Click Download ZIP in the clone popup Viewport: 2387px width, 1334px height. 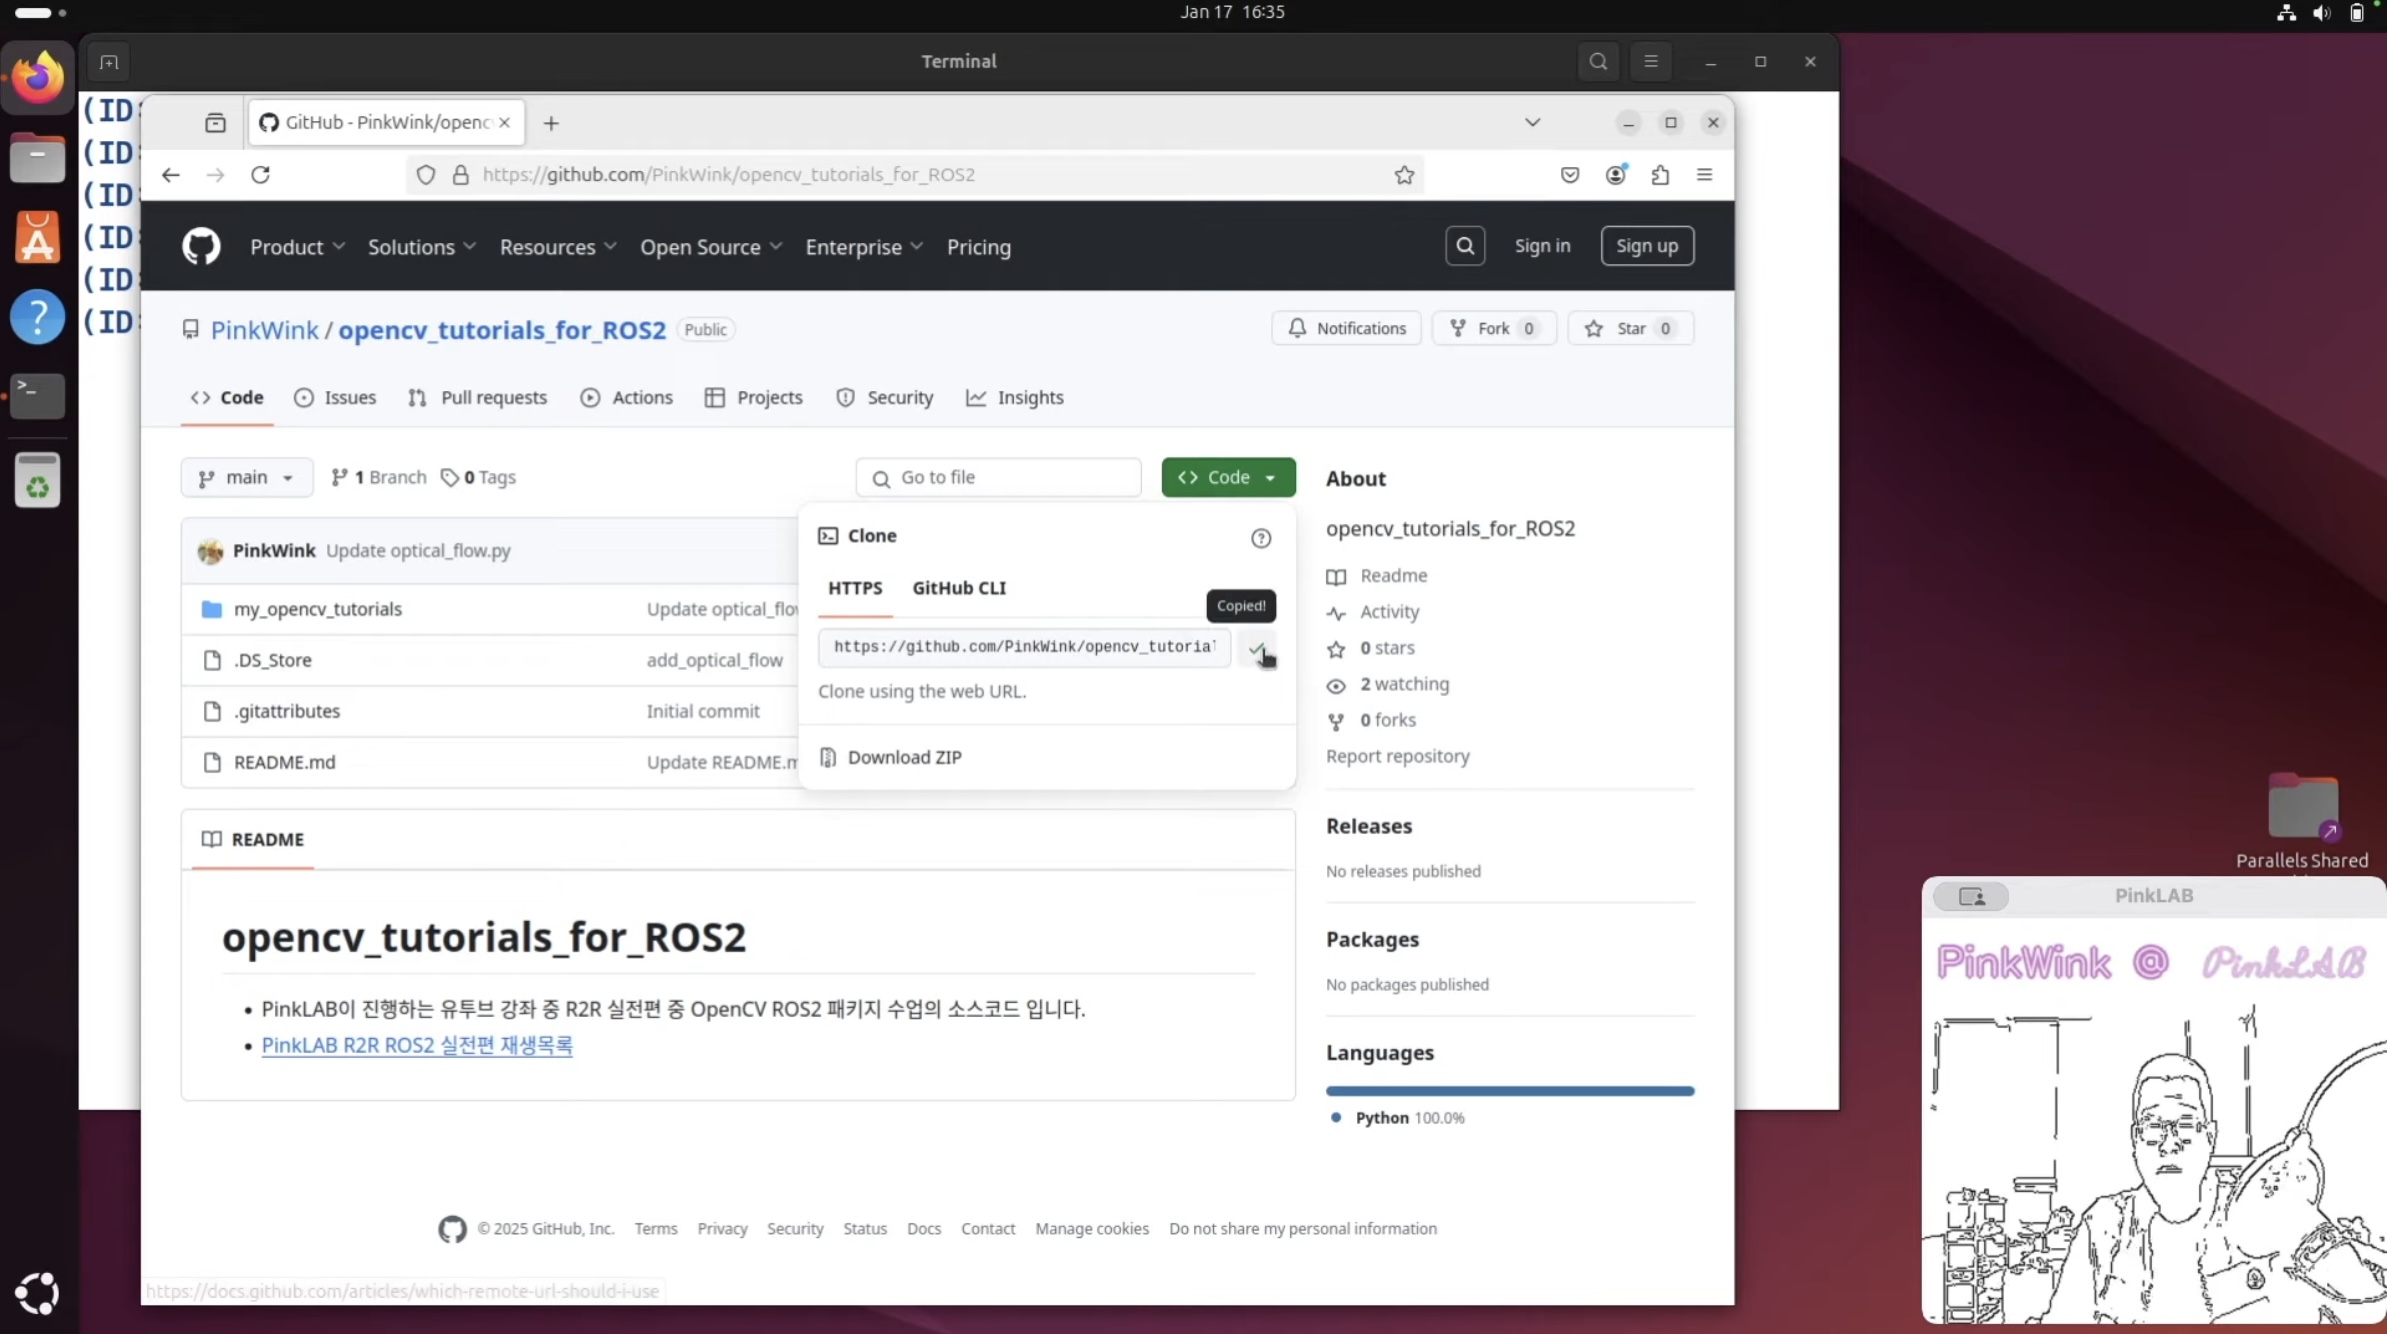pos(904,757)
